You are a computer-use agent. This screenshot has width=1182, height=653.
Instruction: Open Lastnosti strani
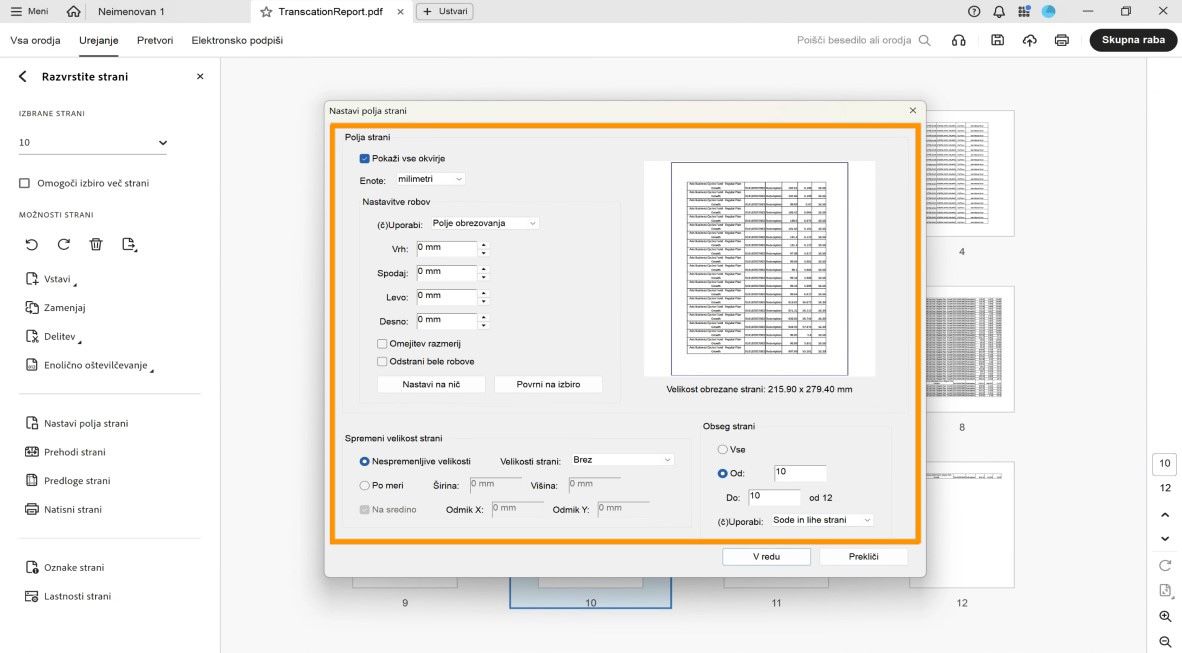click(x=68, y=596)
